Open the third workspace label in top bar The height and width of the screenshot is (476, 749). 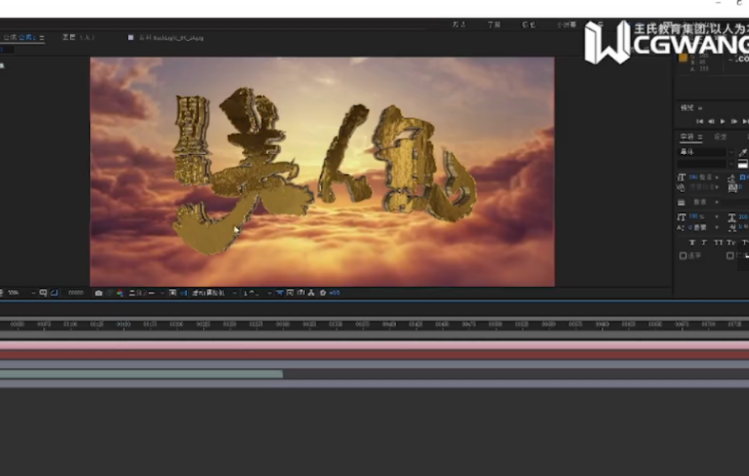click(528, 24)
